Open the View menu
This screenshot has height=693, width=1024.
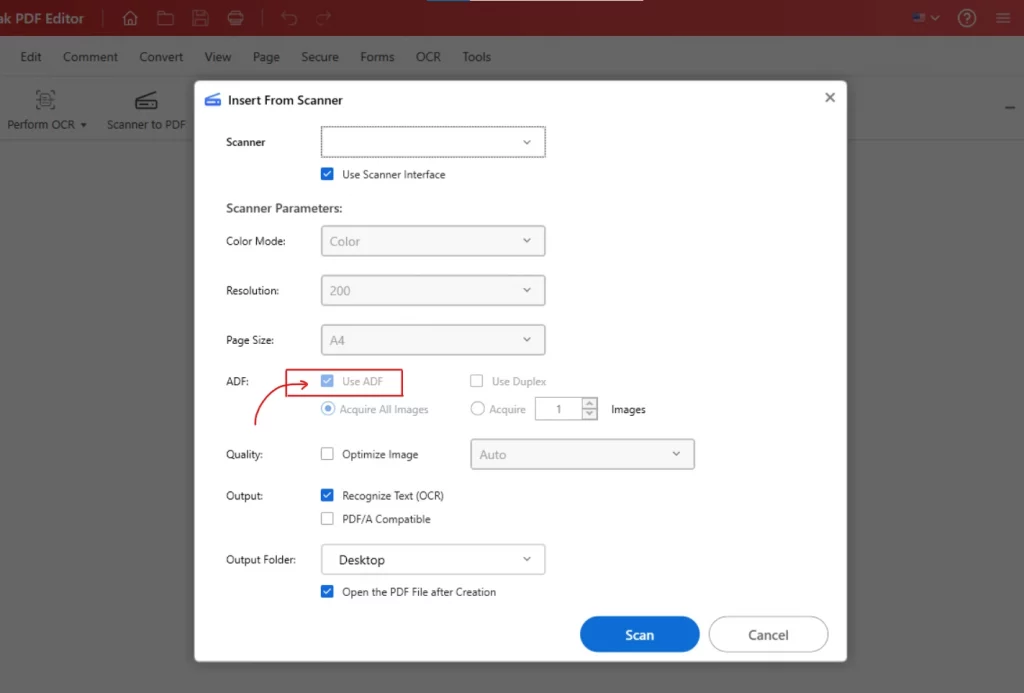[217, 57]
